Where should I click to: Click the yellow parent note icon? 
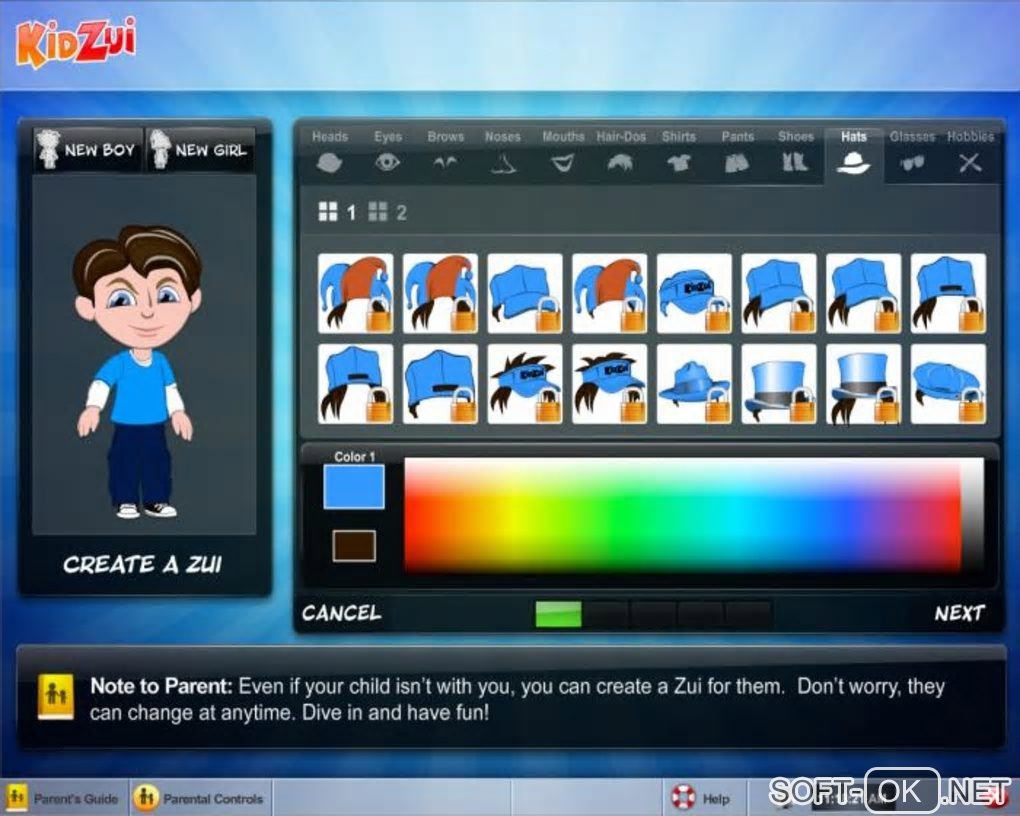coord(56,697)
